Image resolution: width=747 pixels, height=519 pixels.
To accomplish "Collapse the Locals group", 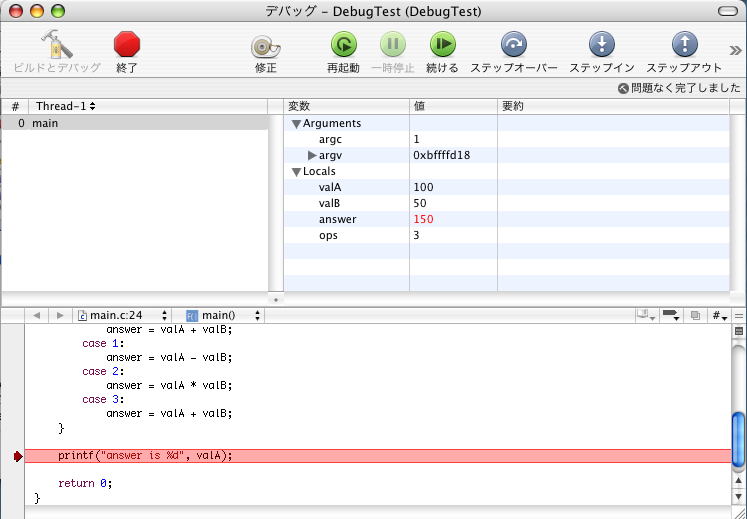I will click(296, 172).
